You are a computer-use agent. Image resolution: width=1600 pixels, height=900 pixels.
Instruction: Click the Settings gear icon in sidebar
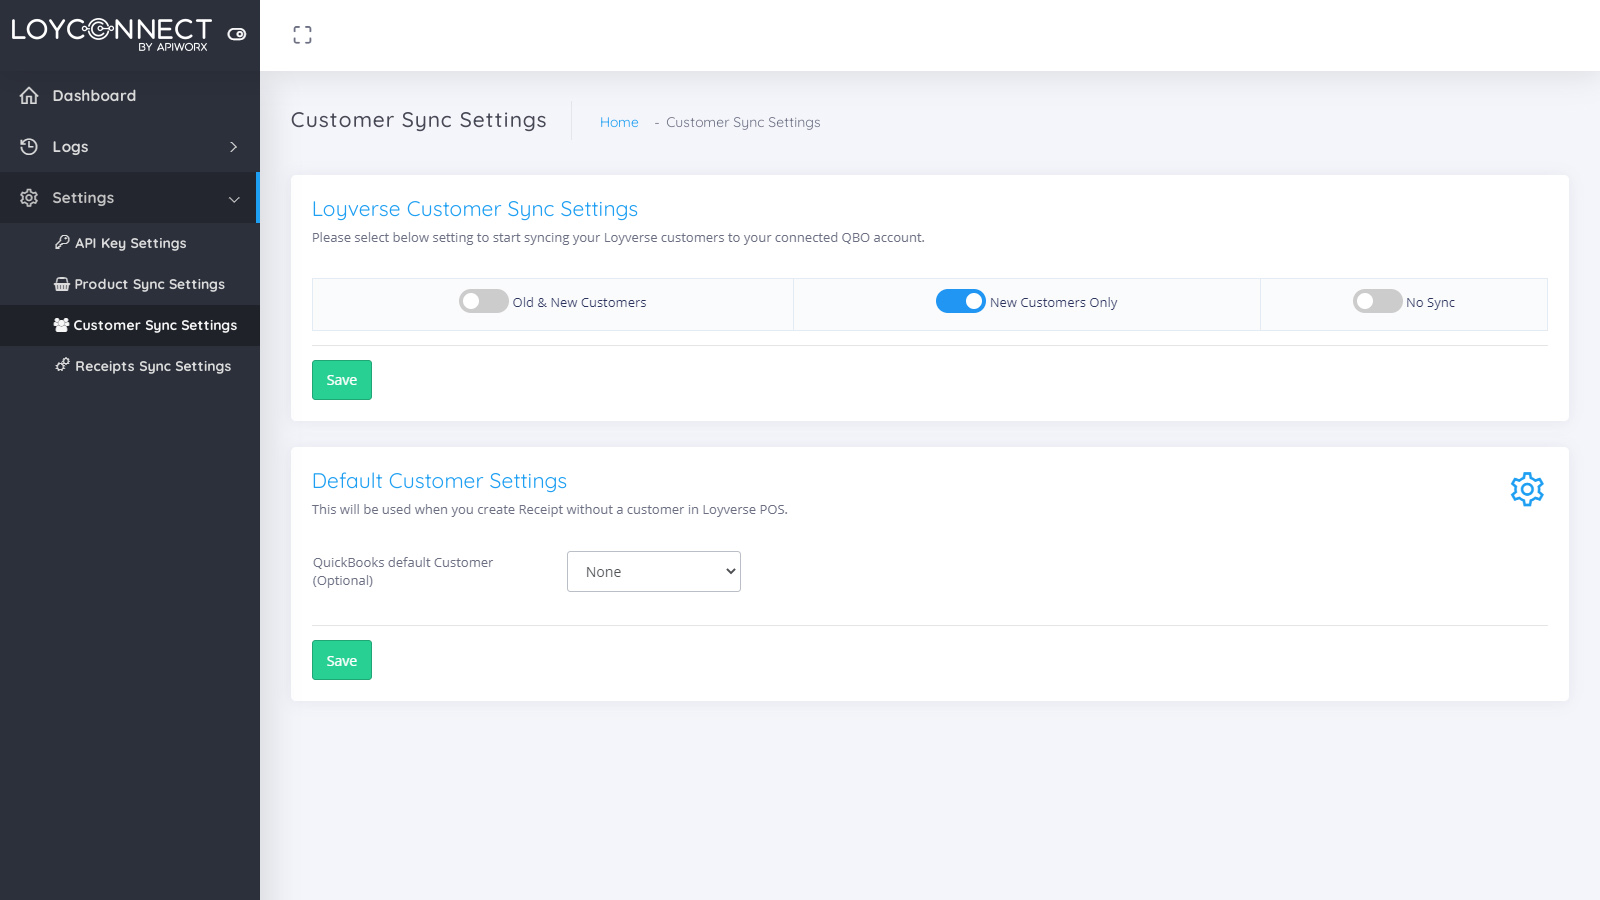(29, 198)
